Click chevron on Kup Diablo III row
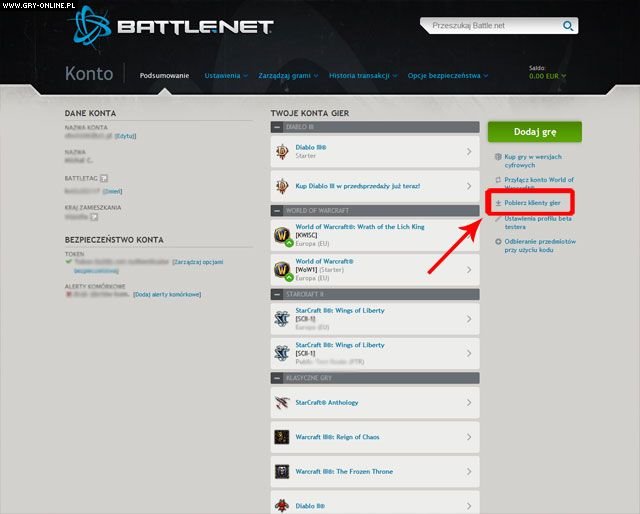The image size is (640, 514). pos(469,186)
